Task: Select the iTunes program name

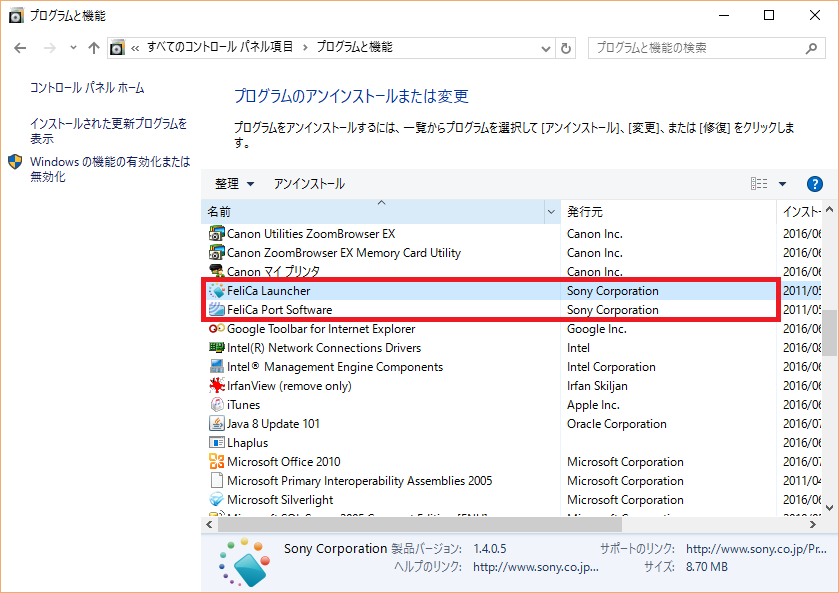Action: click(243, 405)
